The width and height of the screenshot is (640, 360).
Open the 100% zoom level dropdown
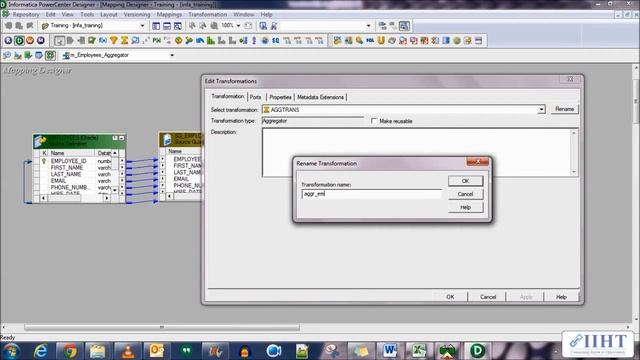coord(238,26)
